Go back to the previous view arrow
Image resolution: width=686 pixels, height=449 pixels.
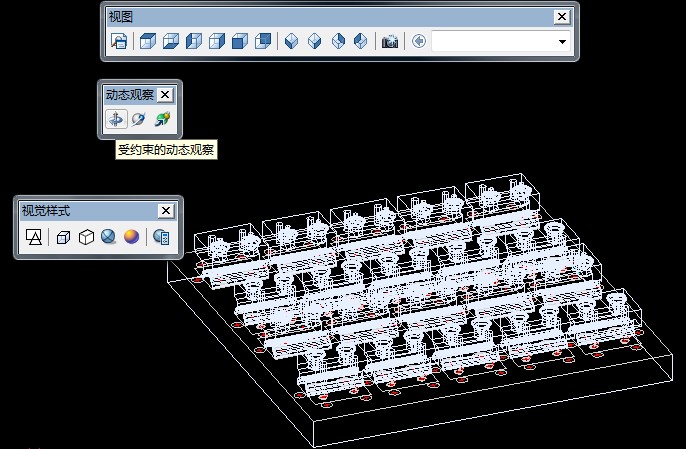(419, 42)
